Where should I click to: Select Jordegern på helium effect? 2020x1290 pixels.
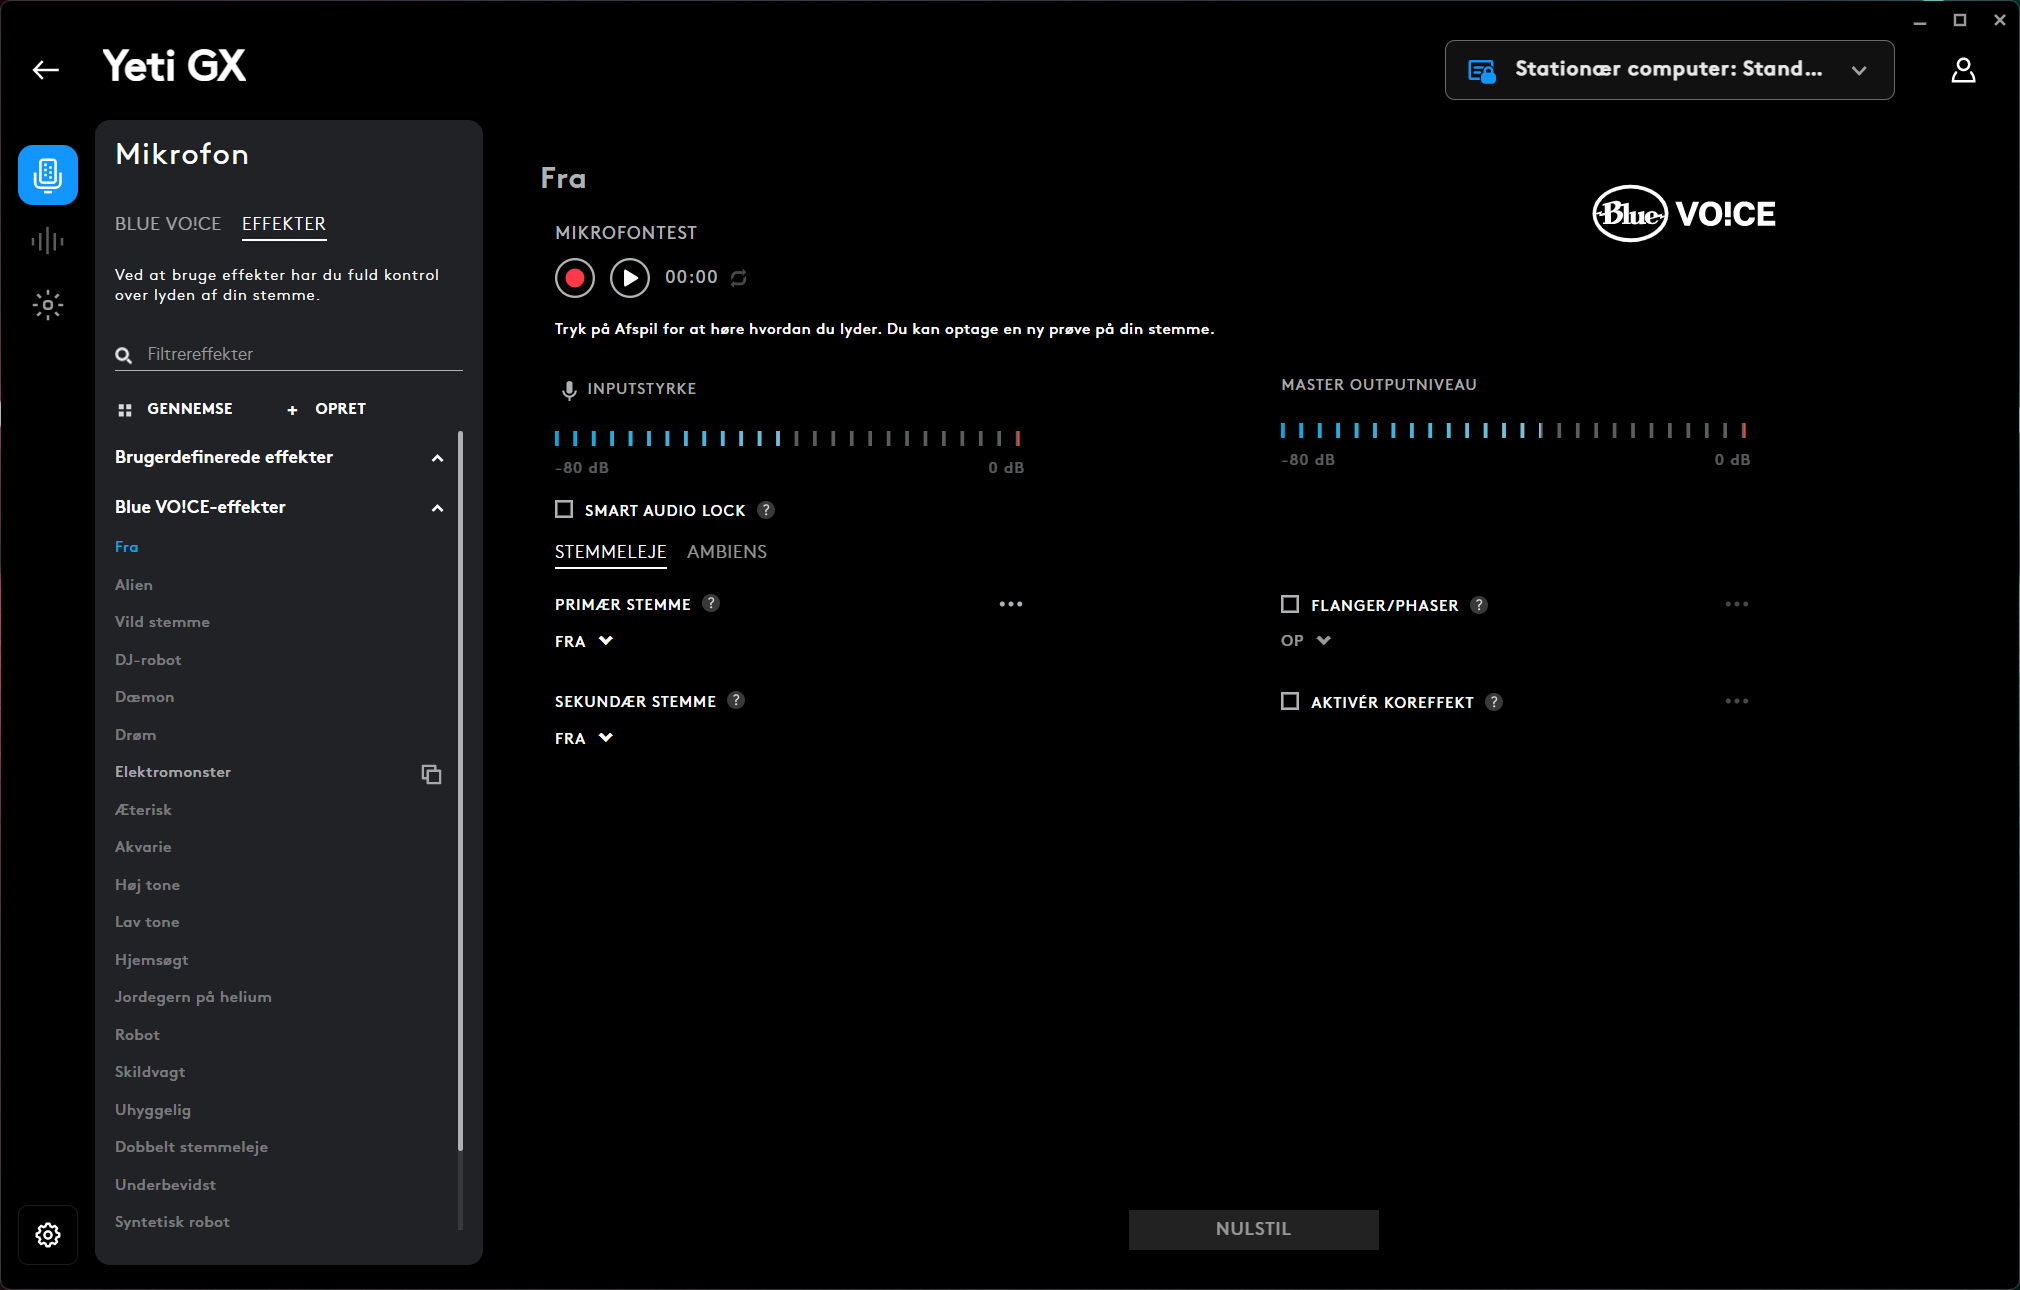(193, 997)
